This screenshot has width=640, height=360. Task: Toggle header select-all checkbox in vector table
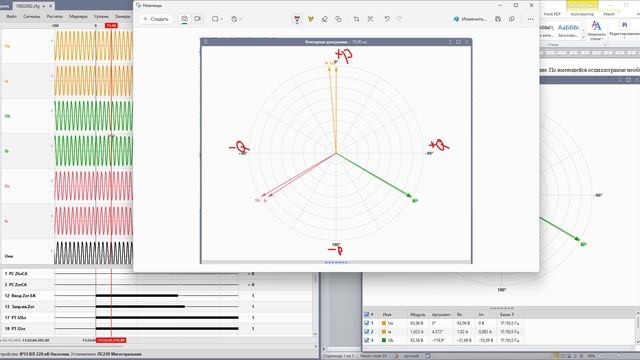tap(367, 315)
